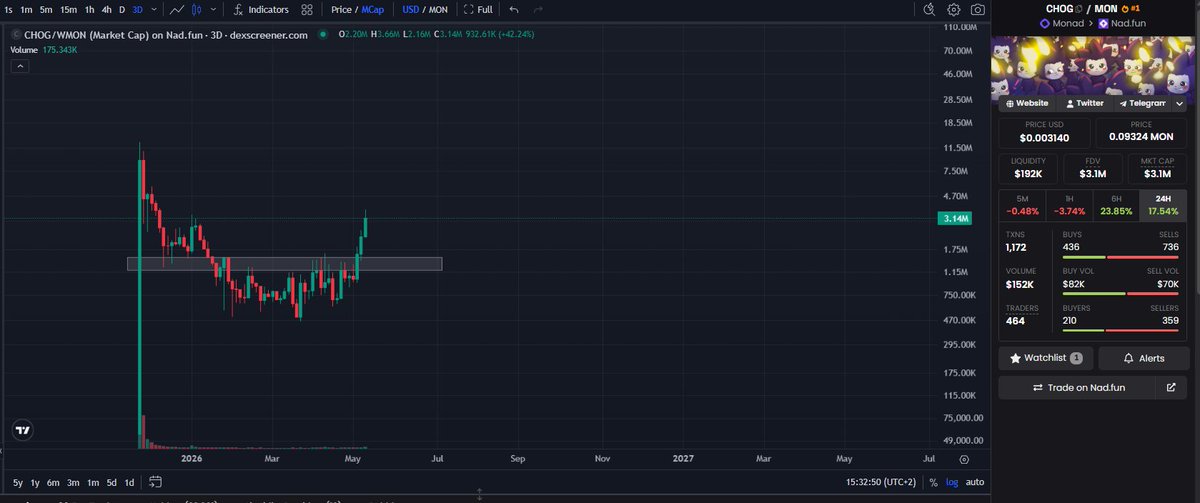1200x503 pixels.
Task: Click the TradingView logo
Action: [x=22, y=430]
